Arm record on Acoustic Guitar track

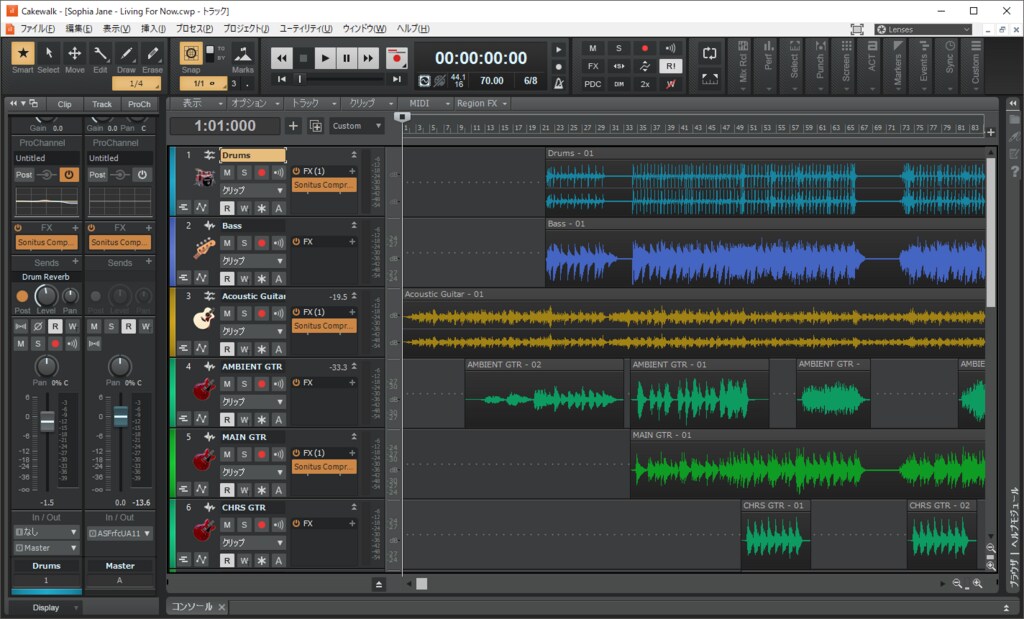[x=261, y=313]
